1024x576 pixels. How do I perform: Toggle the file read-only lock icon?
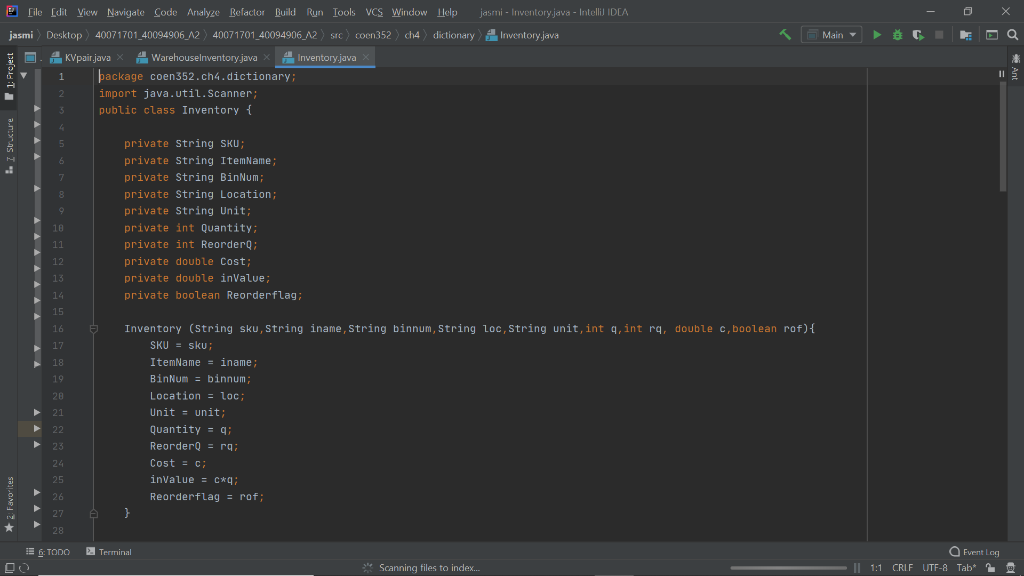tap(991, 568)
